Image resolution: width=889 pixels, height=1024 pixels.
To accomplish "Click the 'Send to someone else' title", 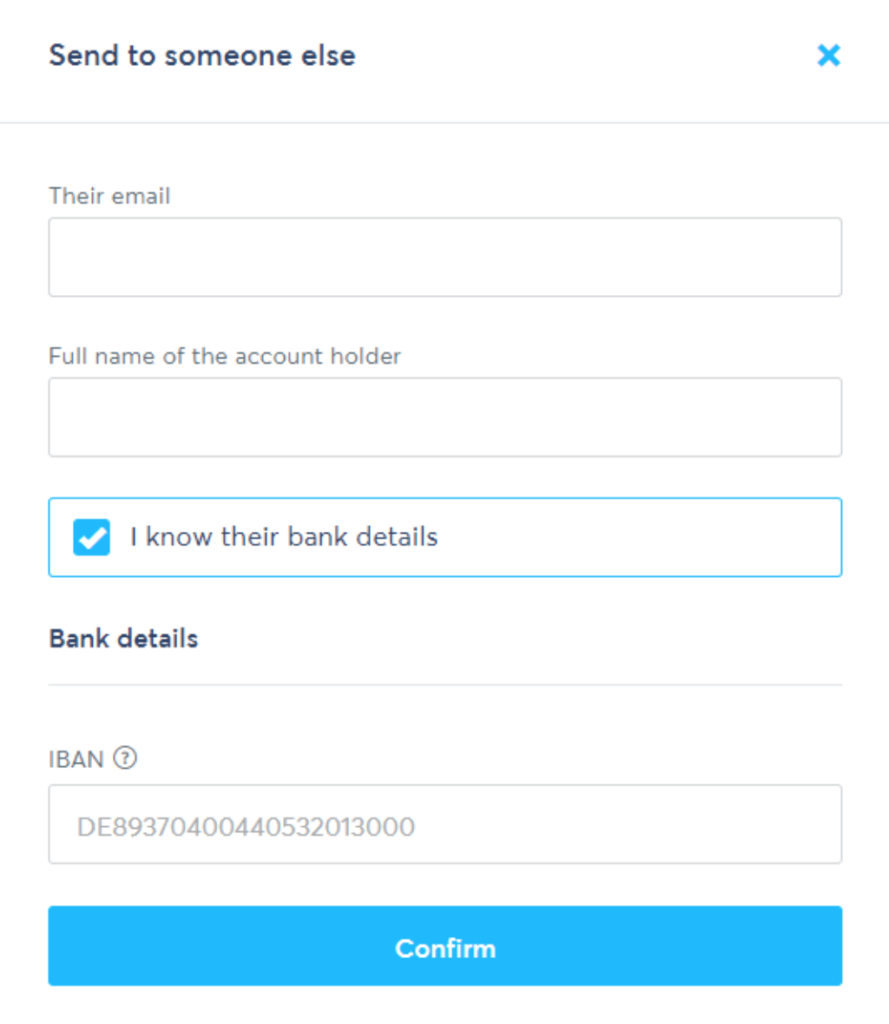I will point(202,56).
